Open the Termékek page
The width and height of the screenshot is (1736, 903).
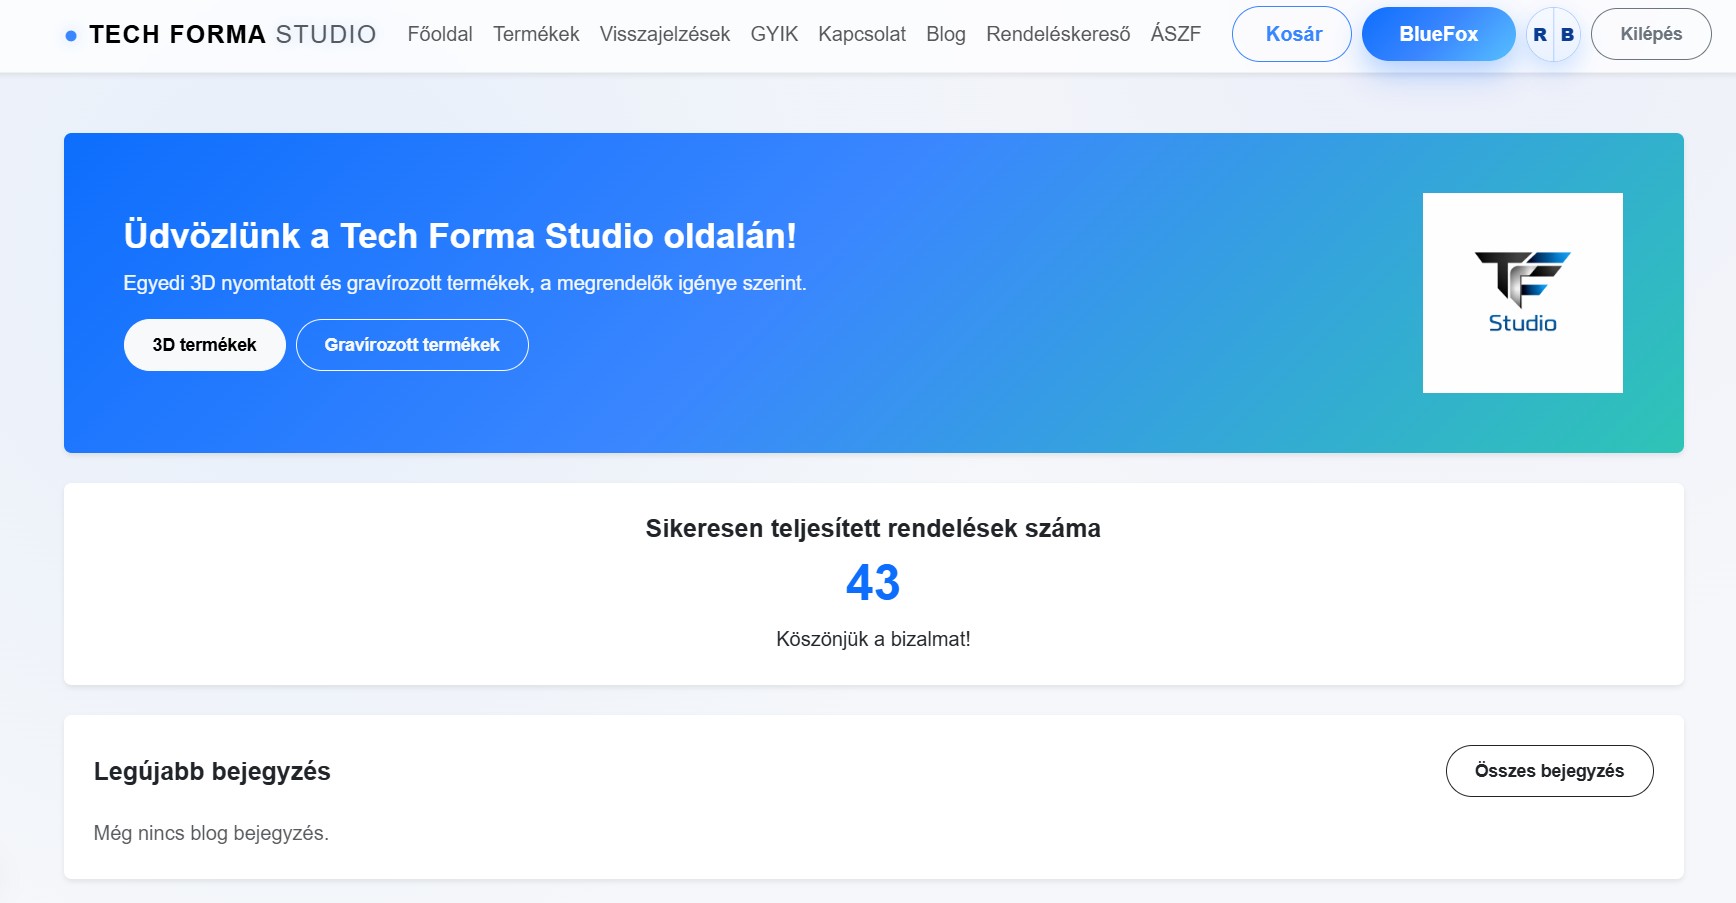point(536,34)
